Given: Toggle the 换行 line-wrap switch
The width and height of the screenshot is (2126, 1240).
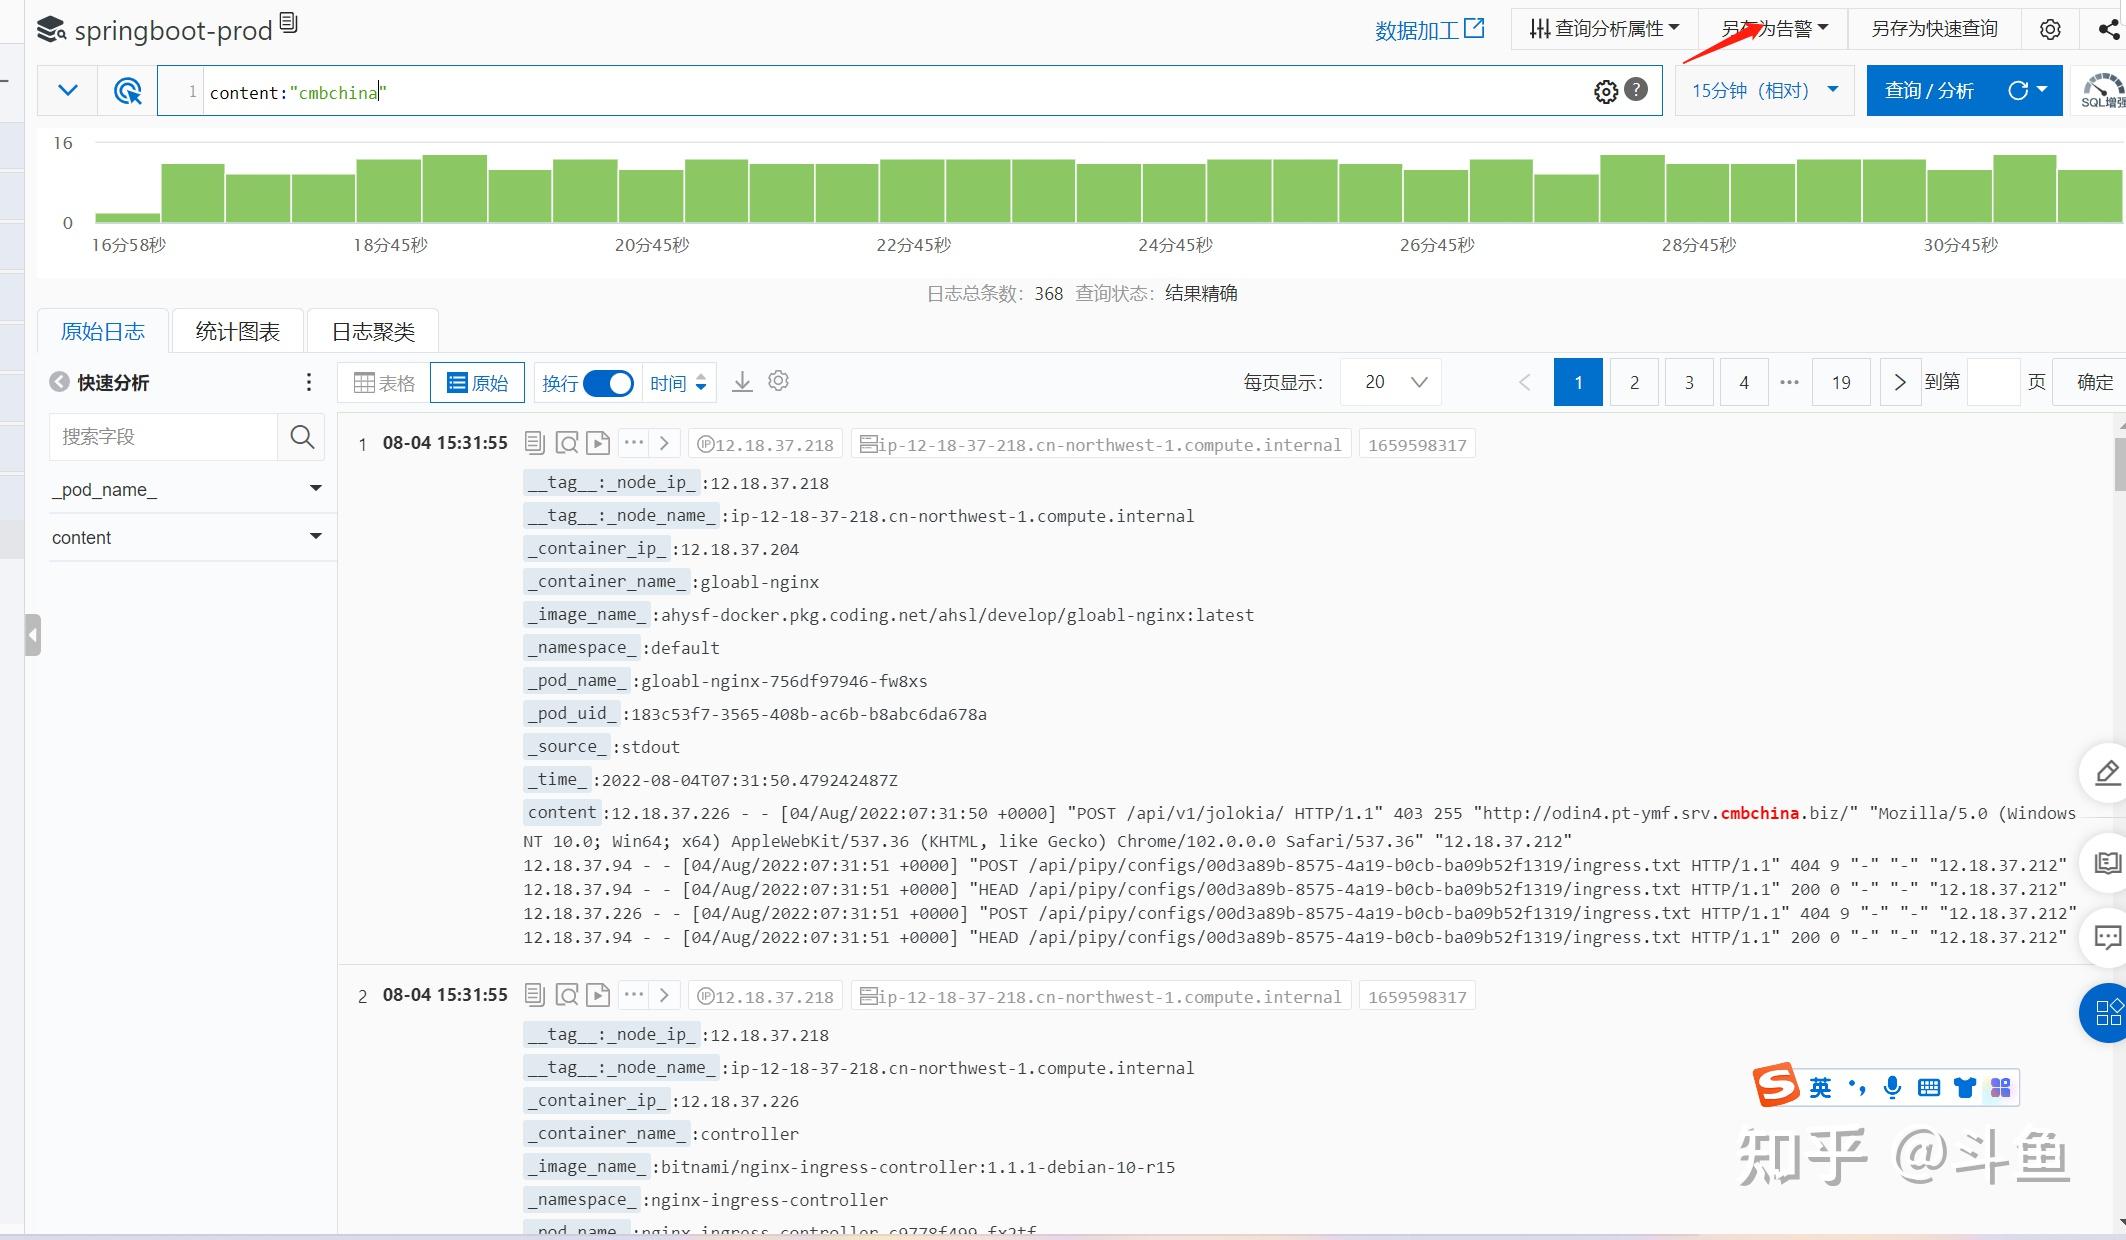Looking at the screenshot, I should (608, 383).
